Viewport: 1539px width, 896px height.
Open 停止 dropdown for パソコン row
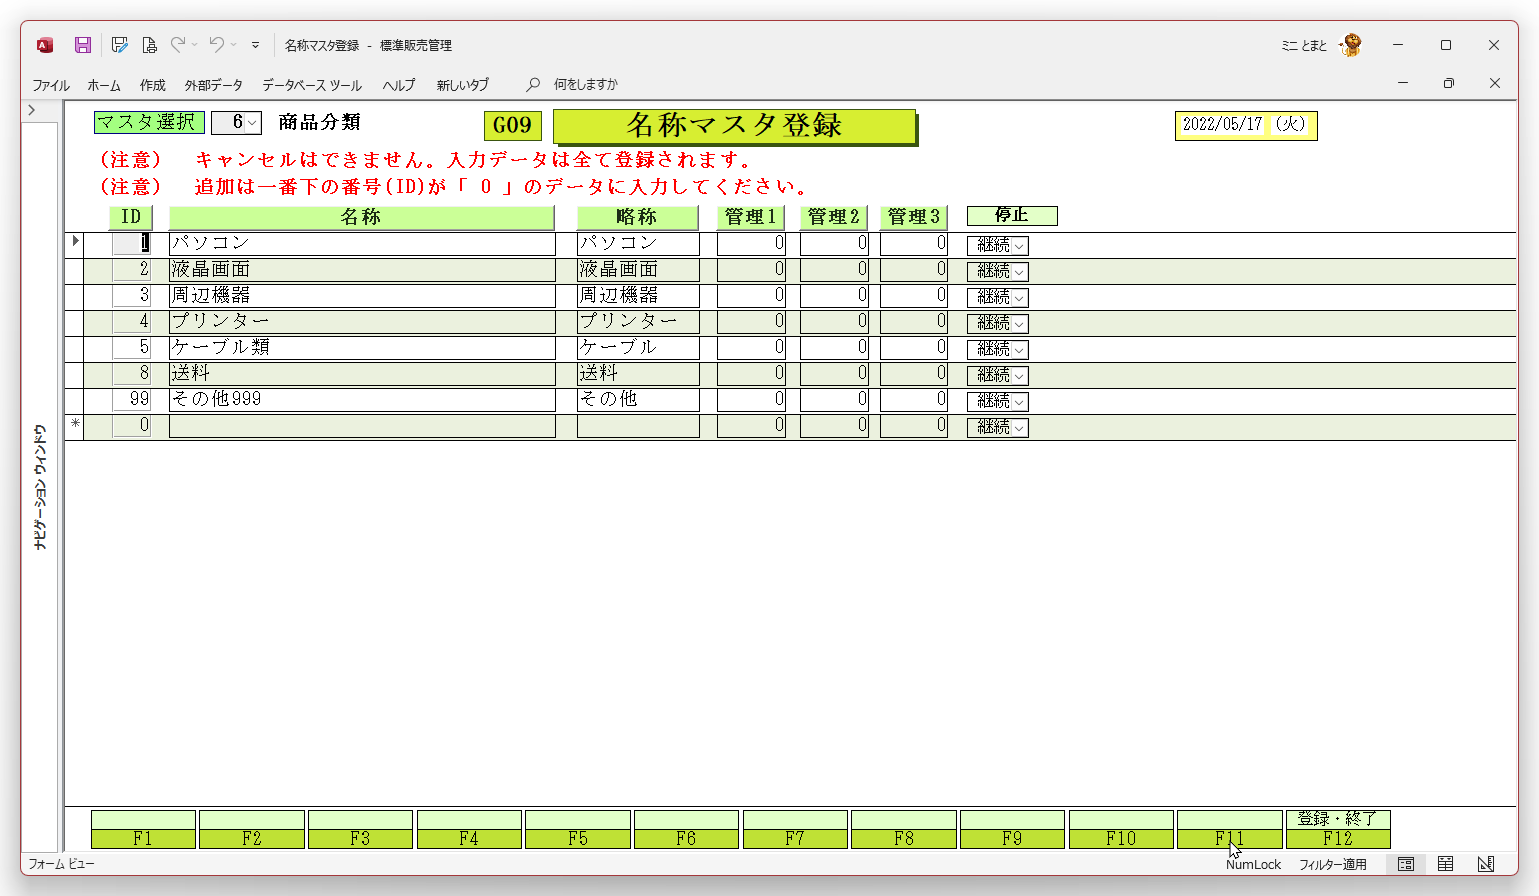(x=1019, y=245)
